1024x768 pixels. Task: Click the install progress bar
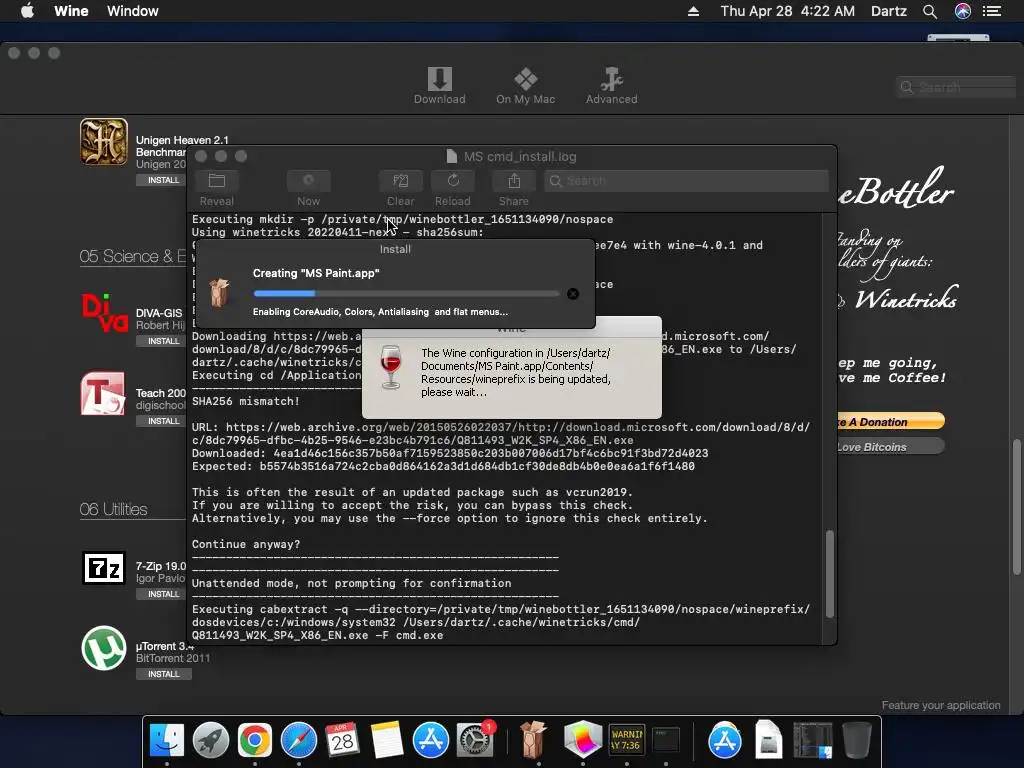click(406, 294)
